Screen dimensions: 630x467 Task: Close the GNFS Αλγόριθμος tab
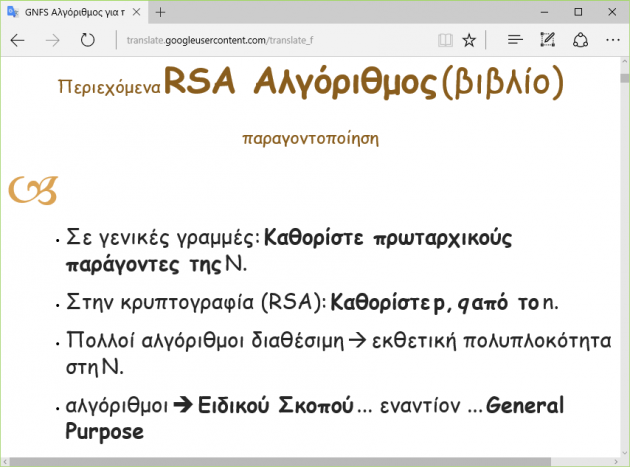tap(137, 12)
